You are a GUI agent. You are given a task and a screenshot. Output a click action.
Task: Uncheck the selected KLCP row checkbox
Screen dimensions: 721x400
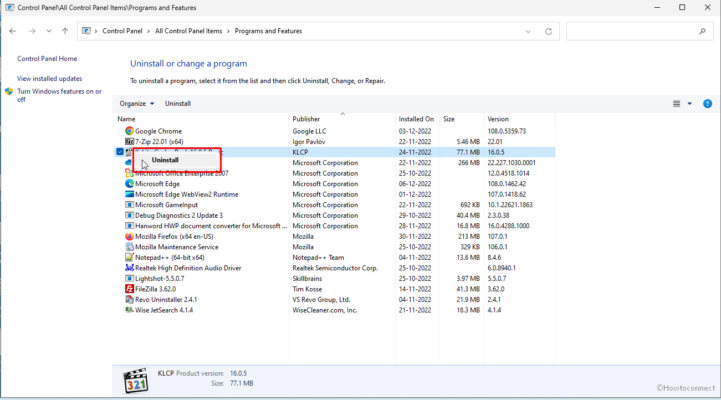(x=120, y=152)
